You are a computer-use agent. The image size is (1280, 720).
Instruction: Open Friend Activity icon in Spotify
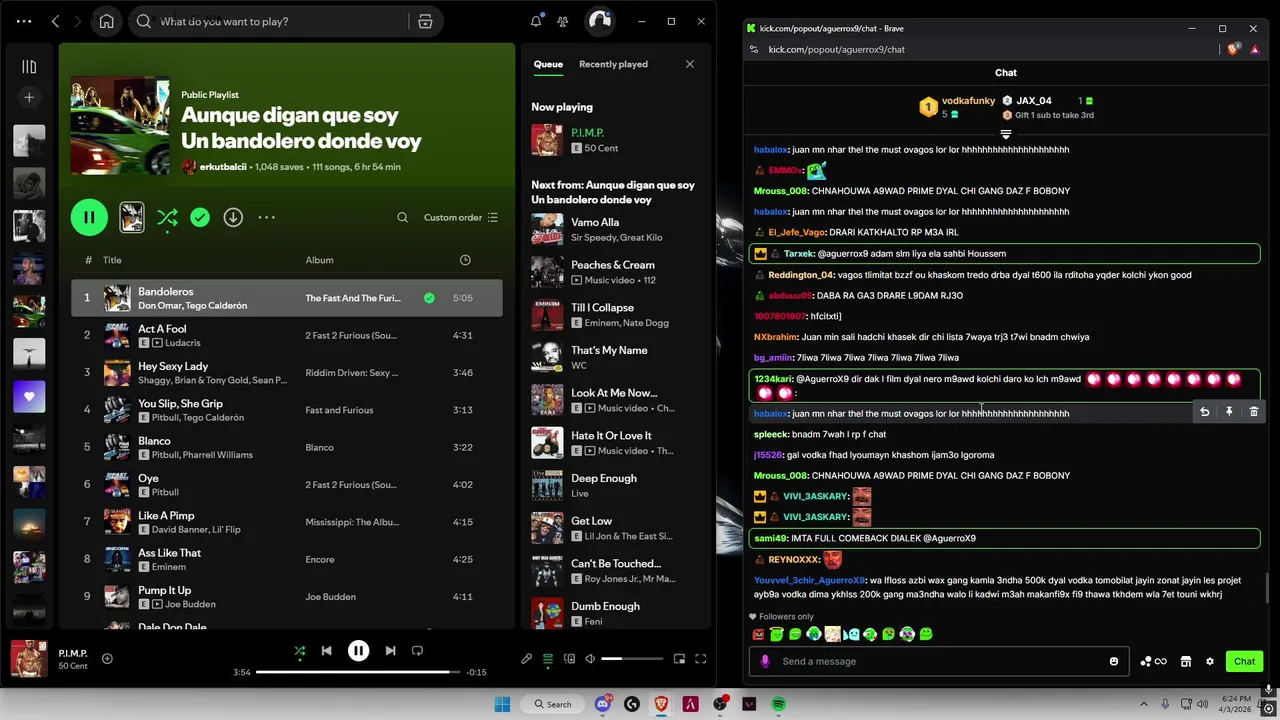[563, 21]
